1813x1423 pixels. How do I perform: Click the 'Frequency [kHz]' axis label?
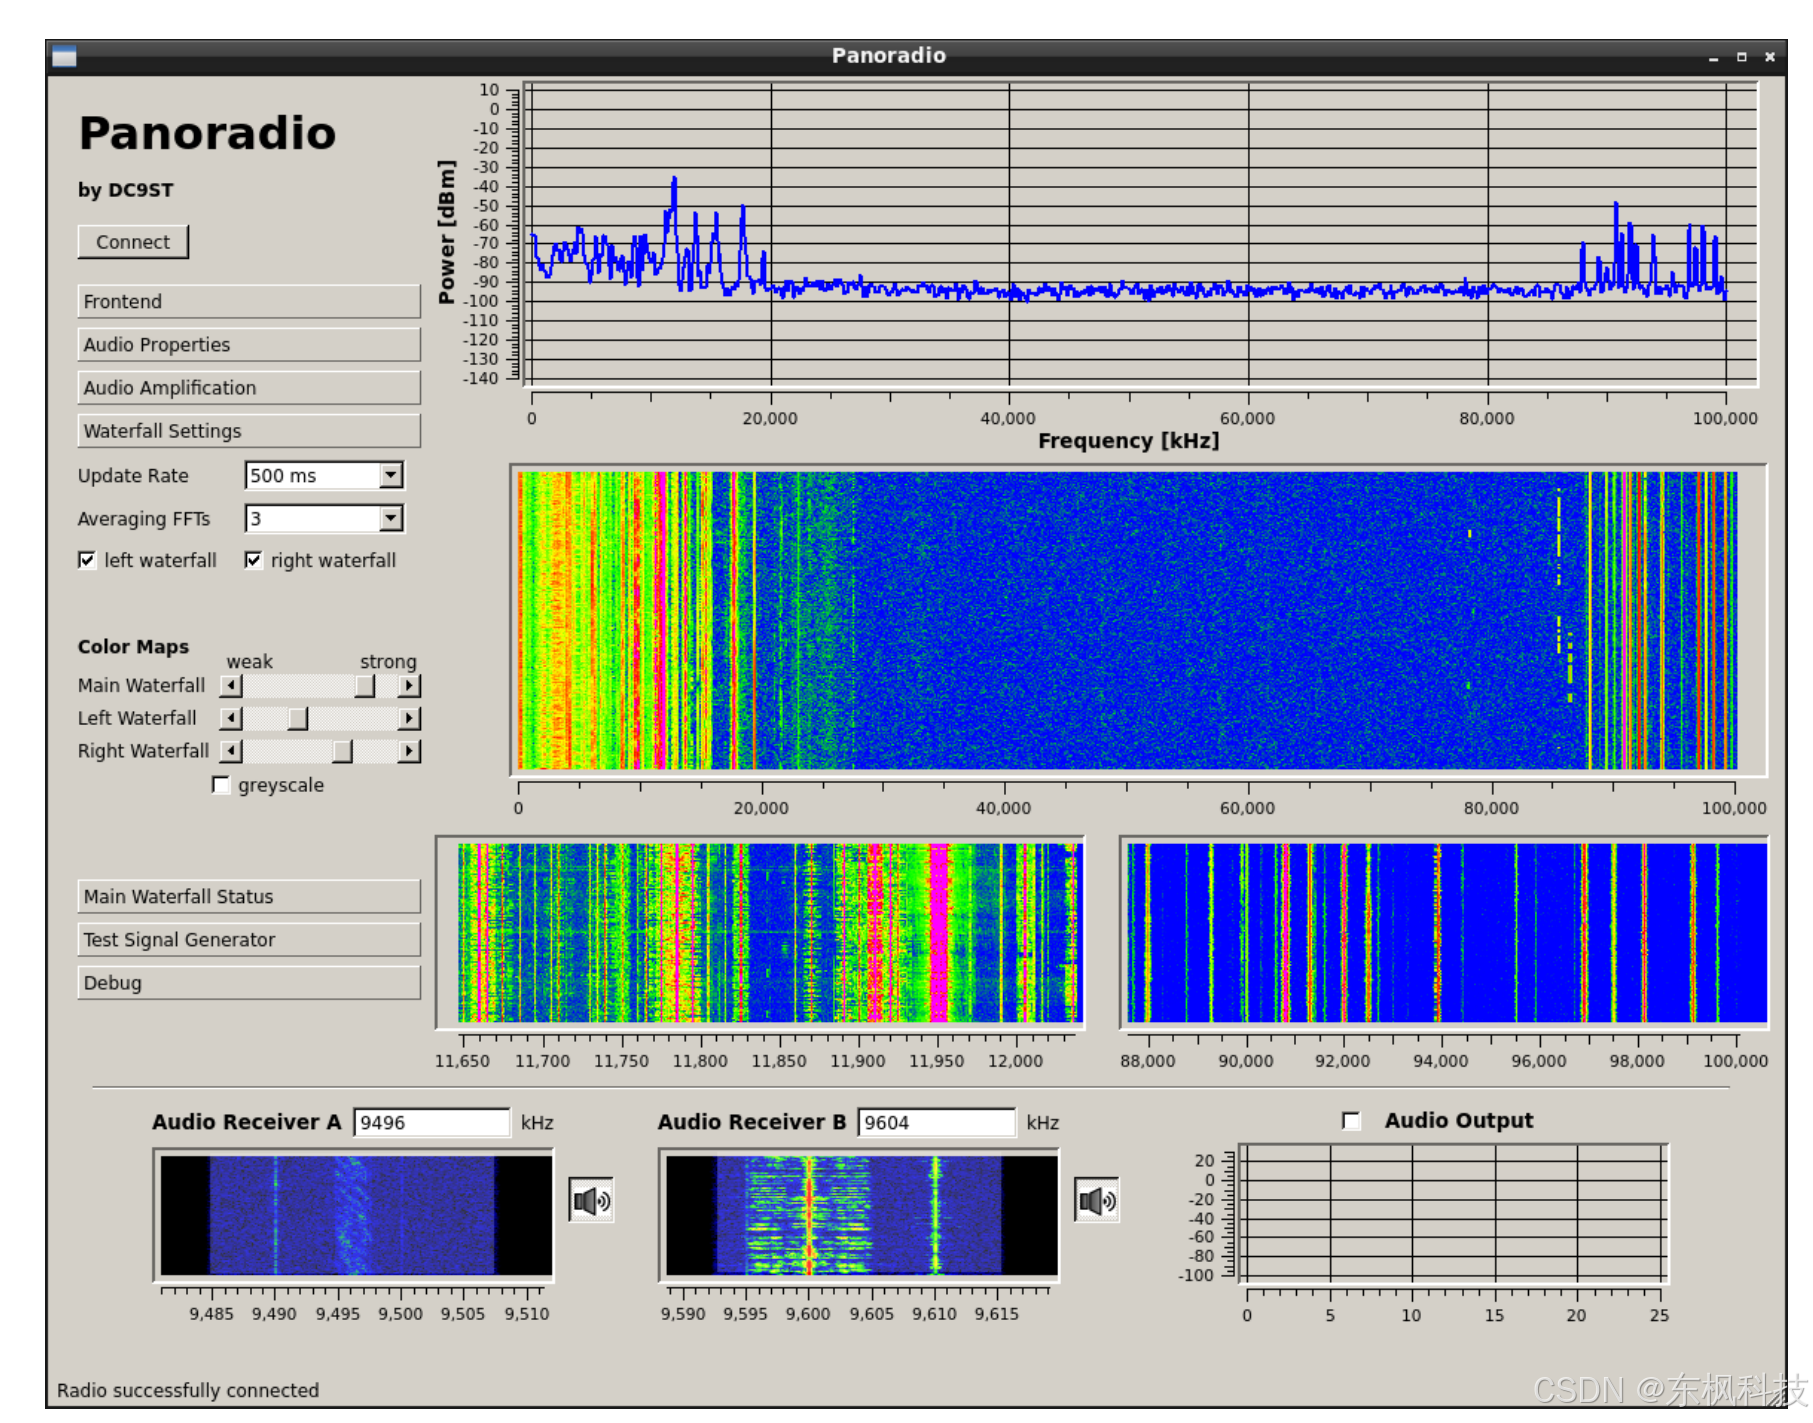(x=1128, y=441)
